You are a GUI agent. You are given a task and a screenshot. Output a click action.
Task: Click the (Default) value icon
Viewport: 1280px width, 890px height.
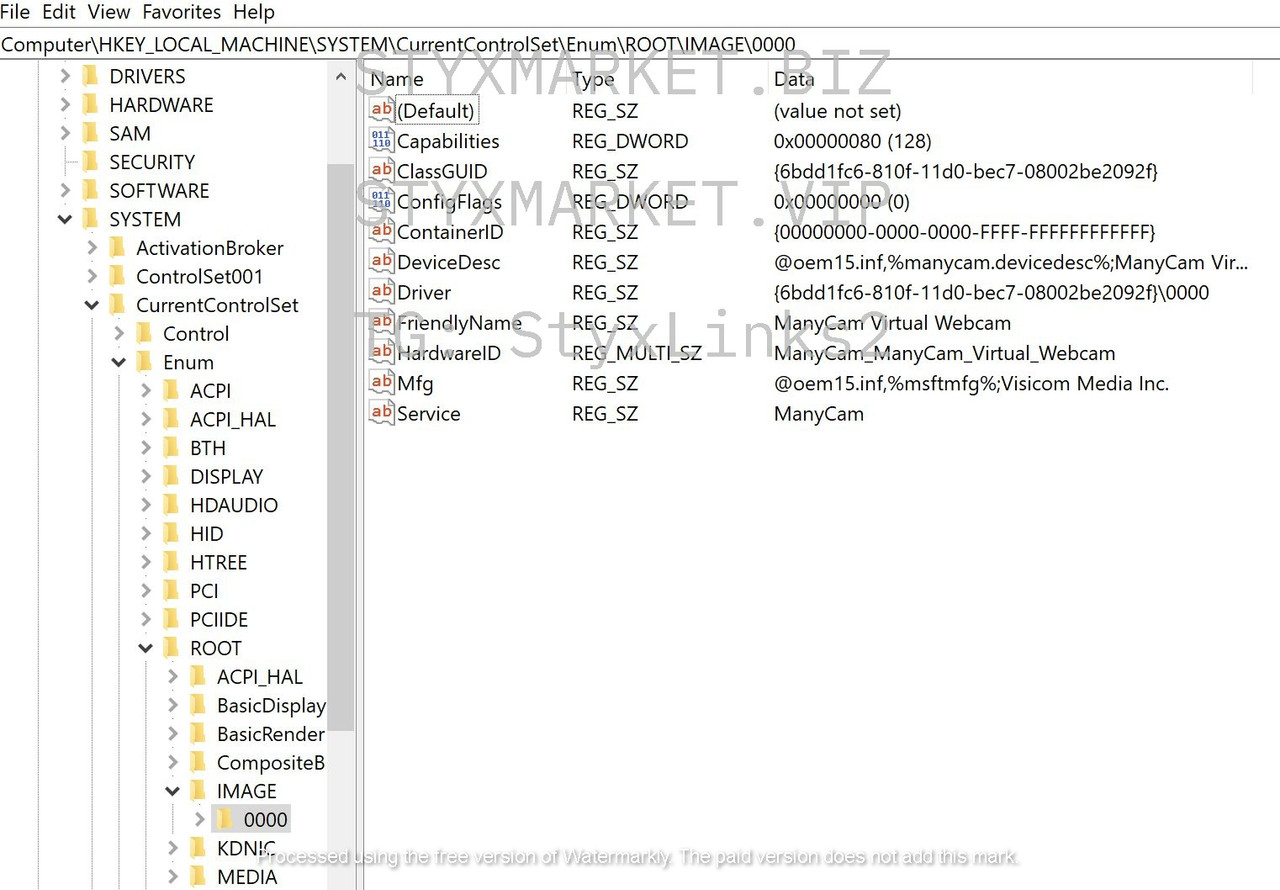(381, 110)
